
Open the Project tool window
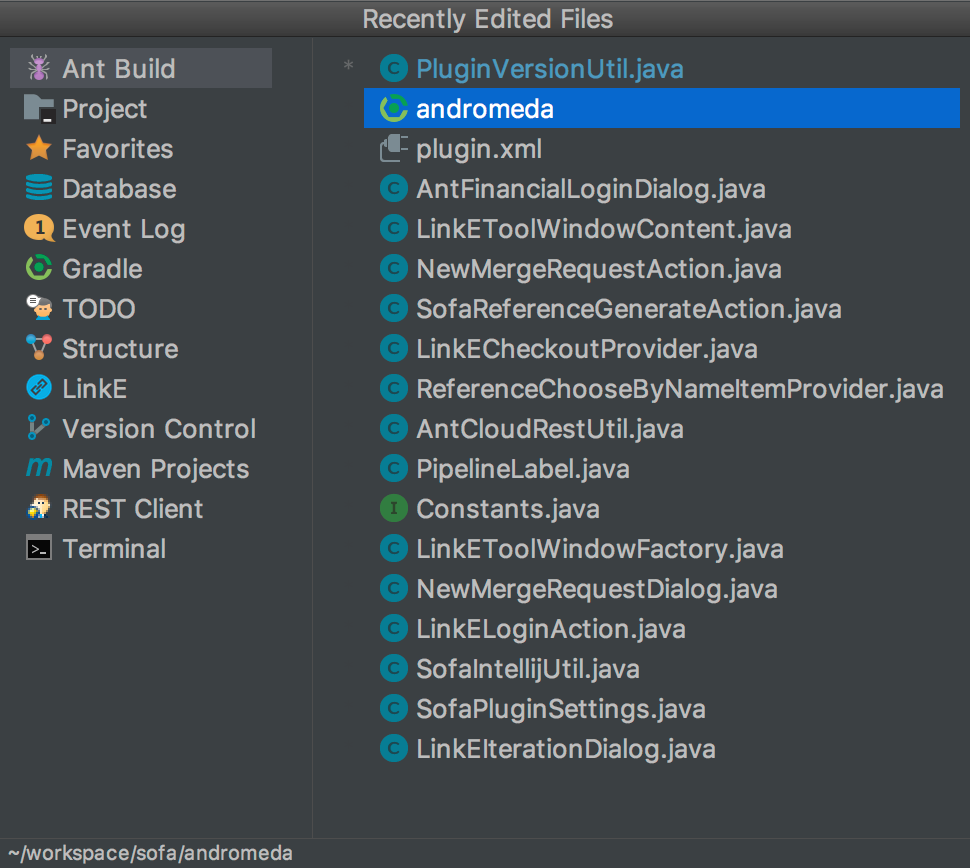[141, 108]
